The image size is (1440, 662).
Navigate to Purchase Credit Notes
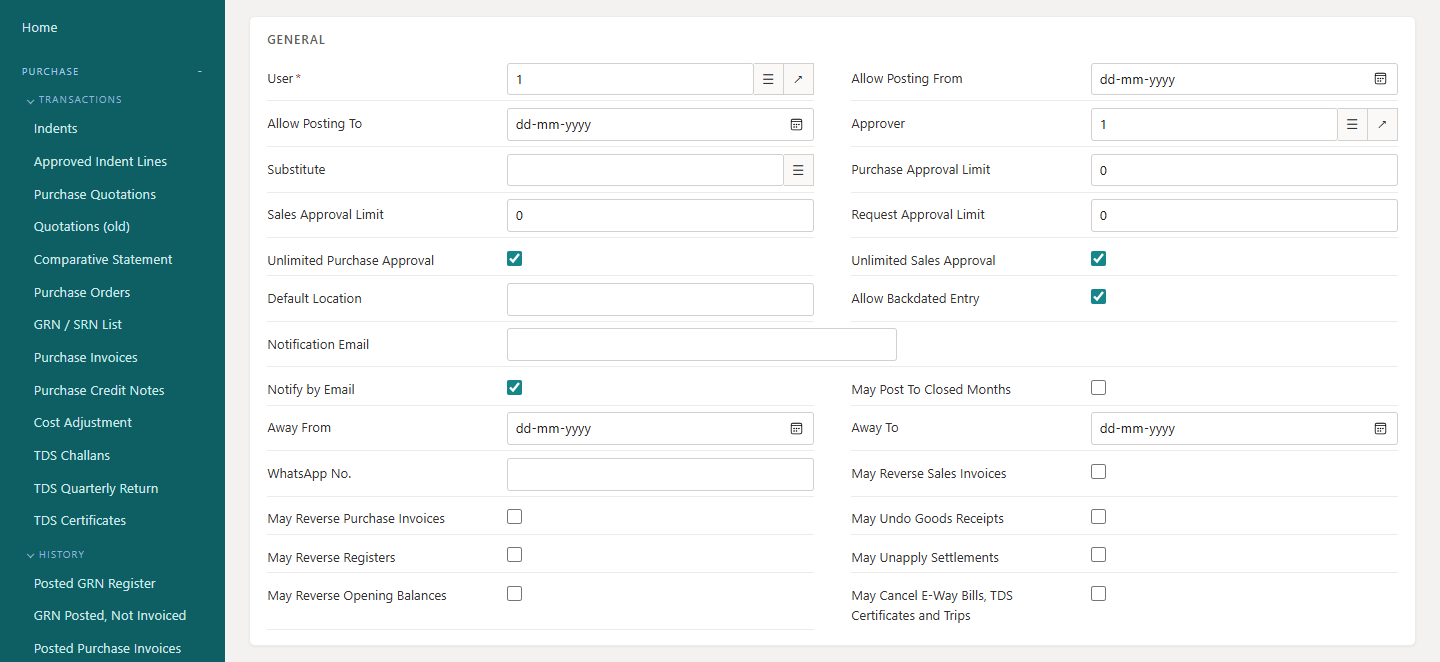(99, 391)
